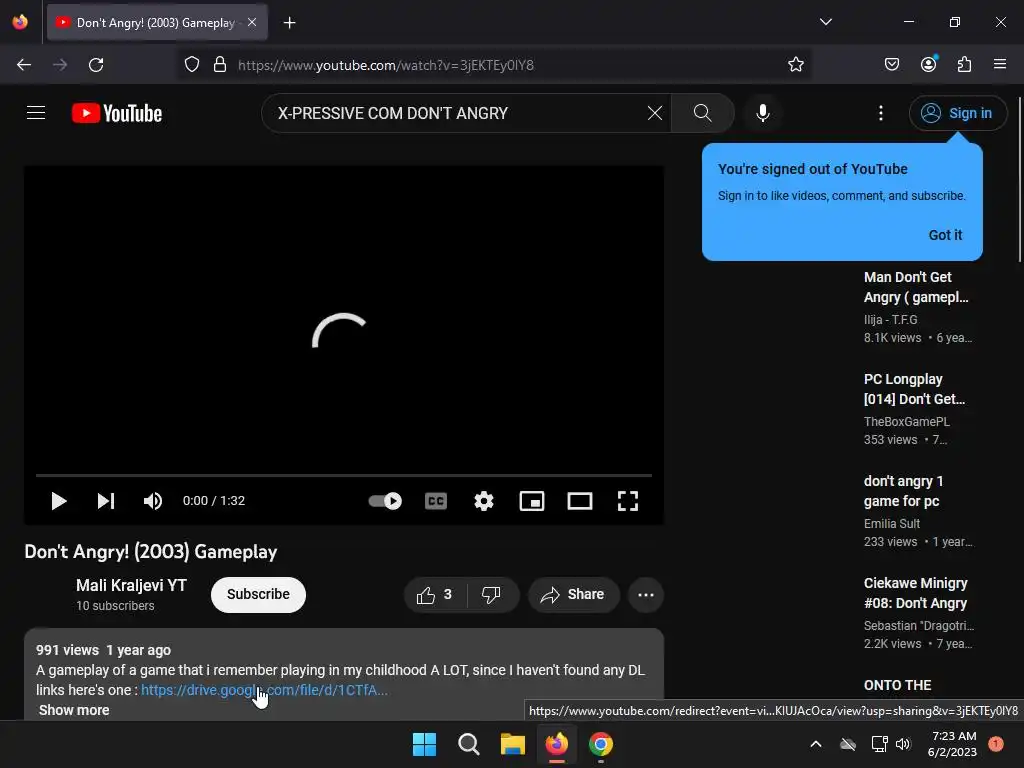Image resolution: width=1024 pixels, height=768 pixels.
Task: Open Ciekawe Minigry #08: Don't Angry video
Action: point(915,593)
